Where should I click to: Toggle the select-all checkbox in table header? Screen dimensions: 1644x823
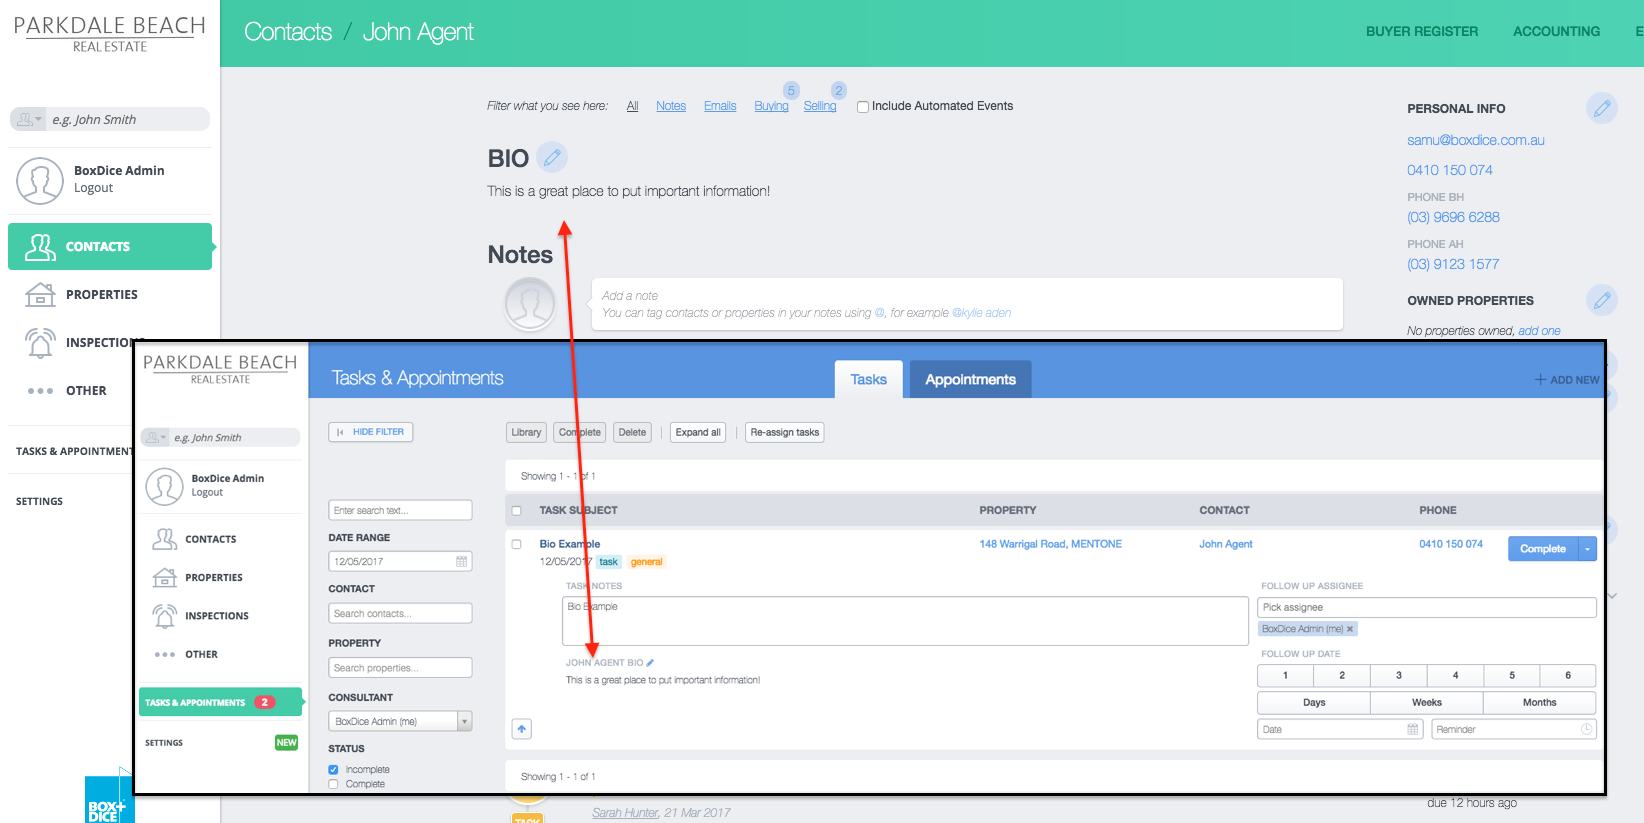pyautogui.click(x=517, y=511)
